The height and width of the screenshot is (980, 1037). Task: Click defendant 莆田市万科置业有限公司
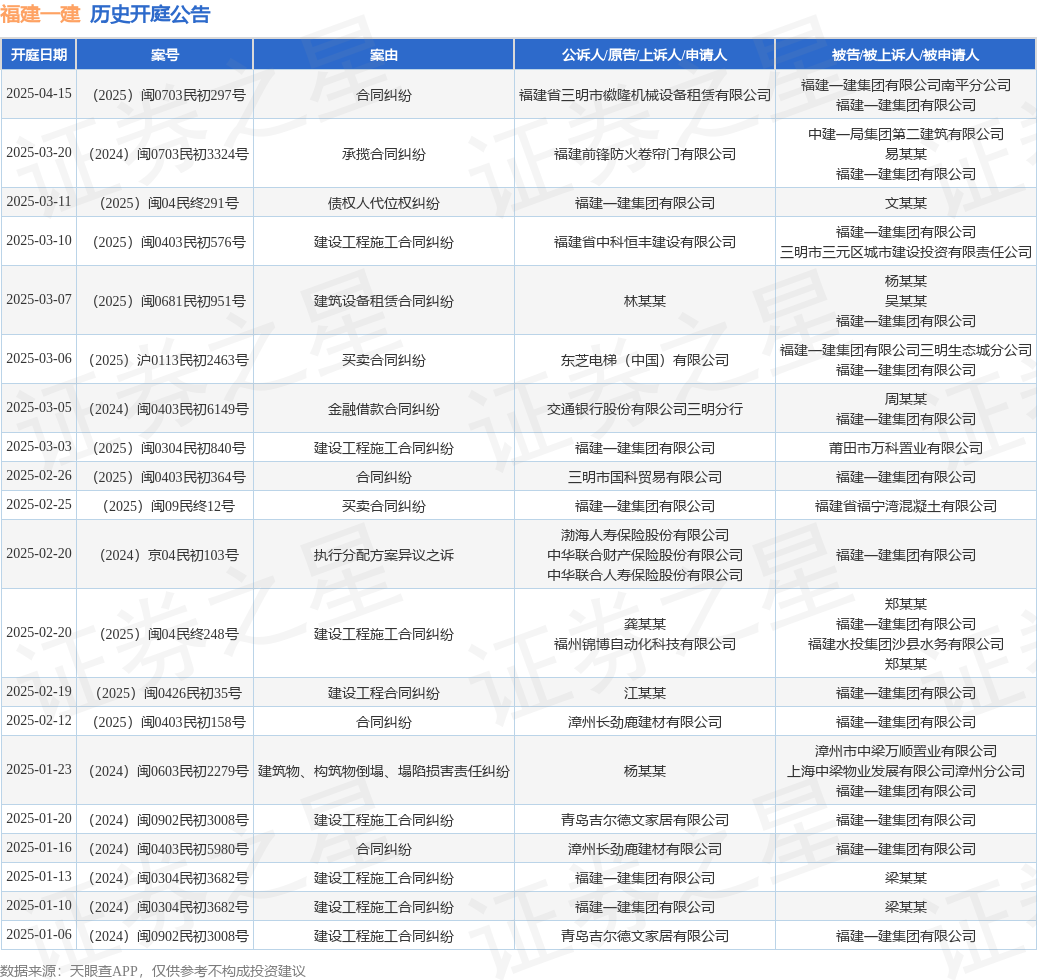click(x=905, y=448)
